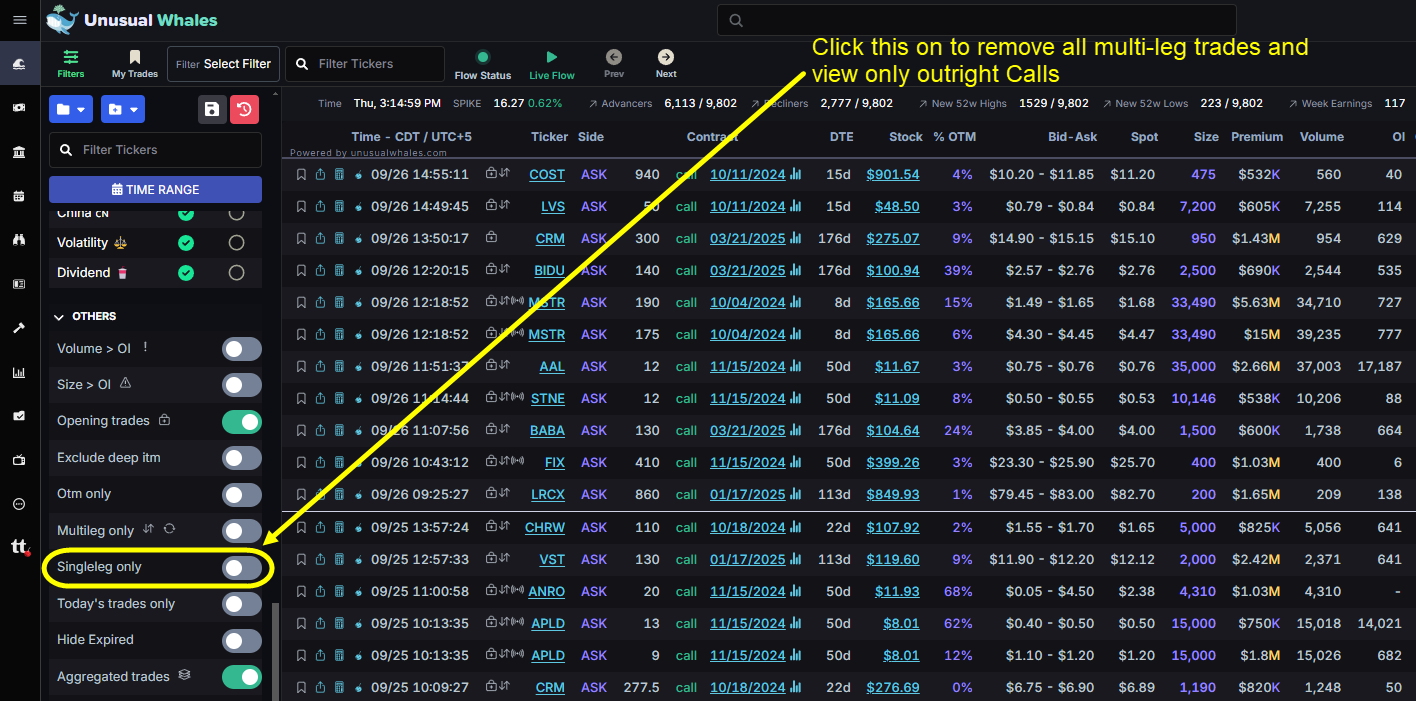This screenshot has width=1416, height=701.
Task: Select the Dividend empty radio circle
Action: 236,273
